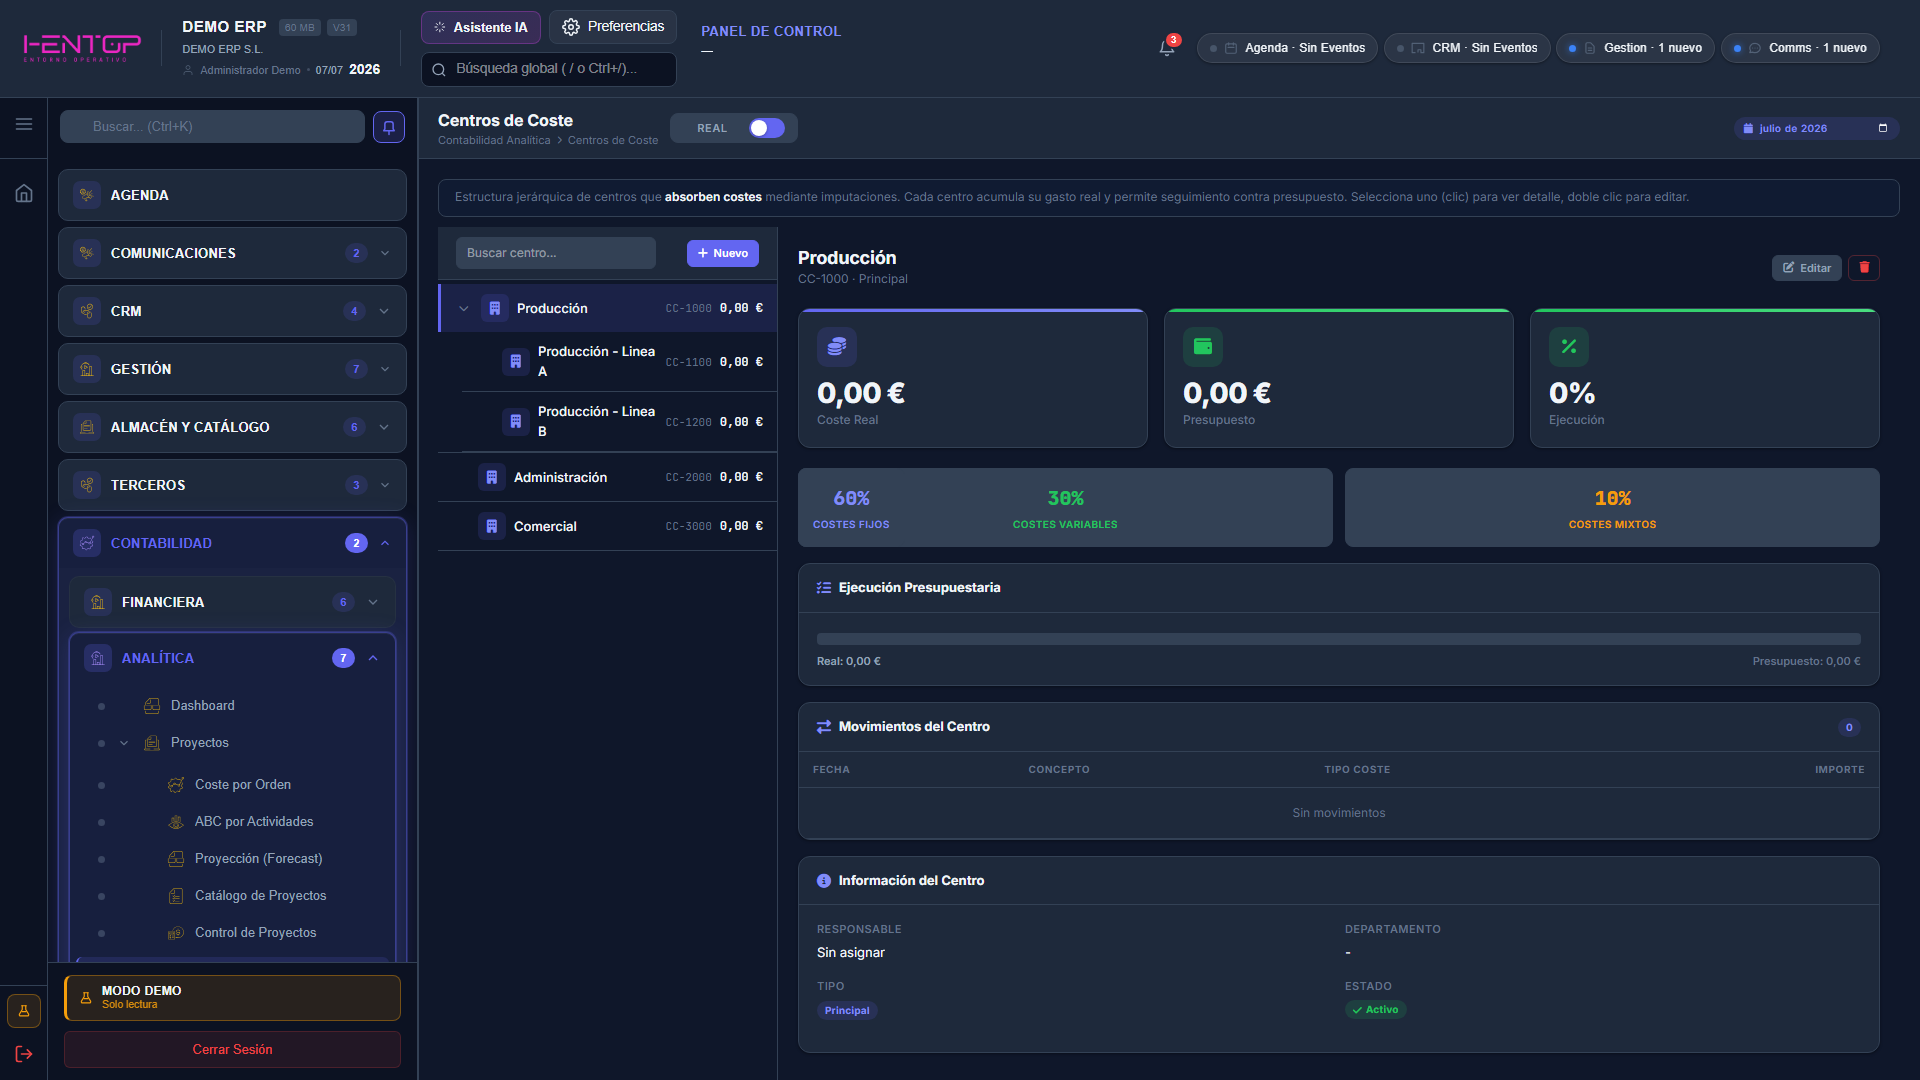Click the Comms · 1 nuevo status pill
Screen dimensions: 1920x1080
coord(1801,48)
